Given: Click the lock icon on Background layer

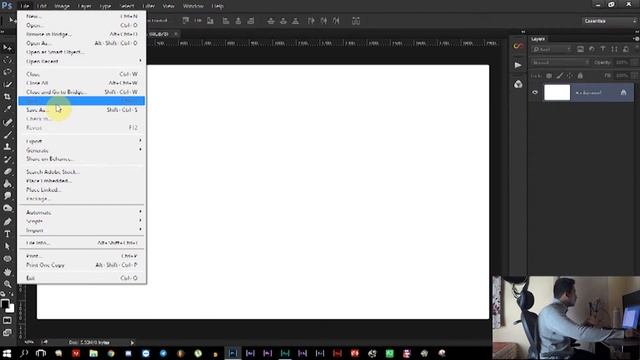Looking at the screenshot, I should pos(623,93).
